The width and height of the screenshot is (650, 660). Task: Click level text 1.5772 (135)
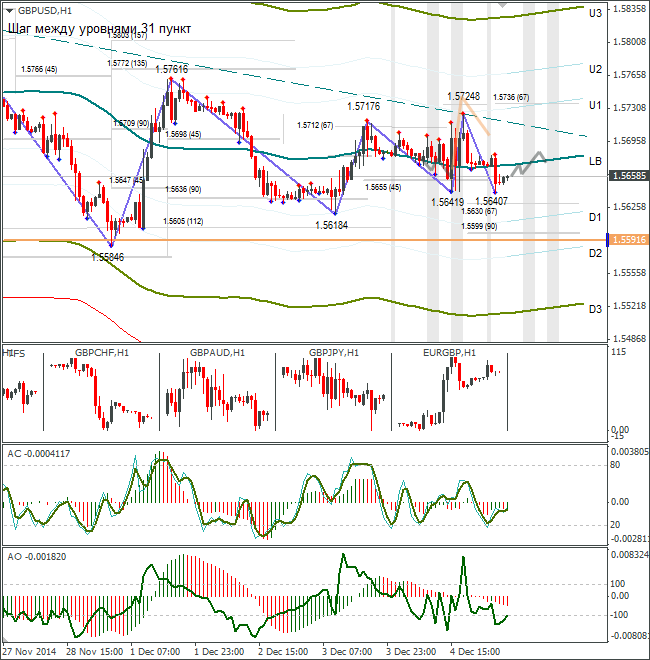pos(127,64)
